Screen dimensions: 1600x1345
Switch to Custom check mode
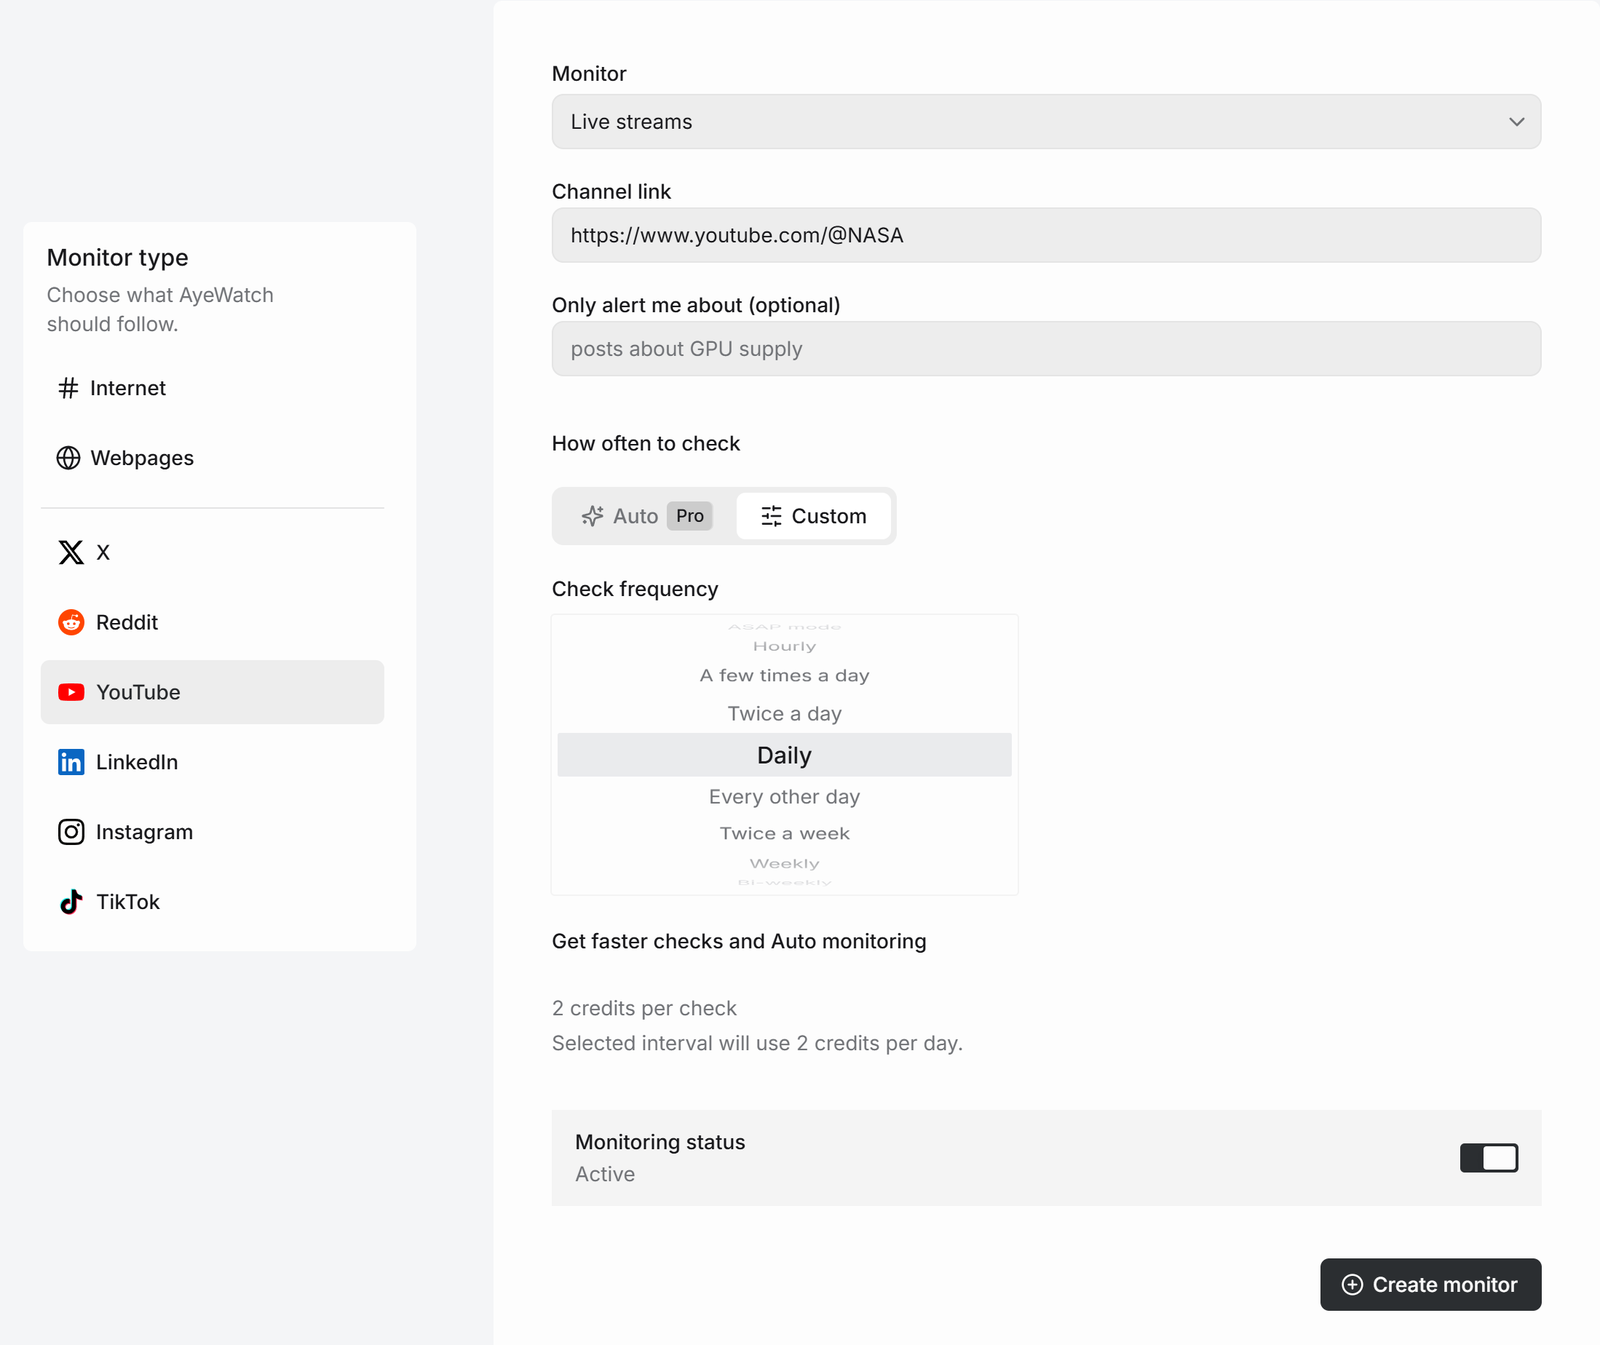[x=814, y=516]
